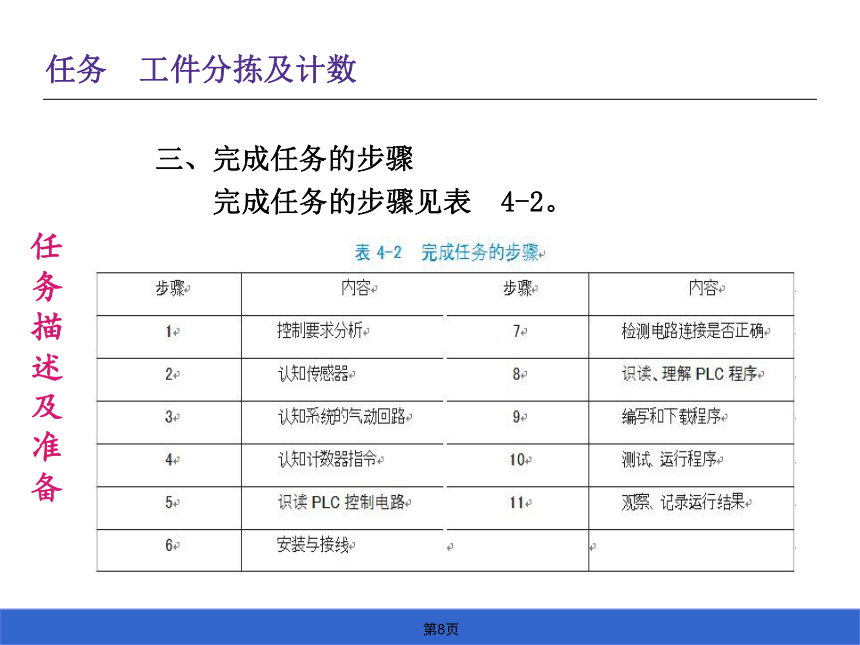Click the page indicator 第8页

tap(440, 629)
